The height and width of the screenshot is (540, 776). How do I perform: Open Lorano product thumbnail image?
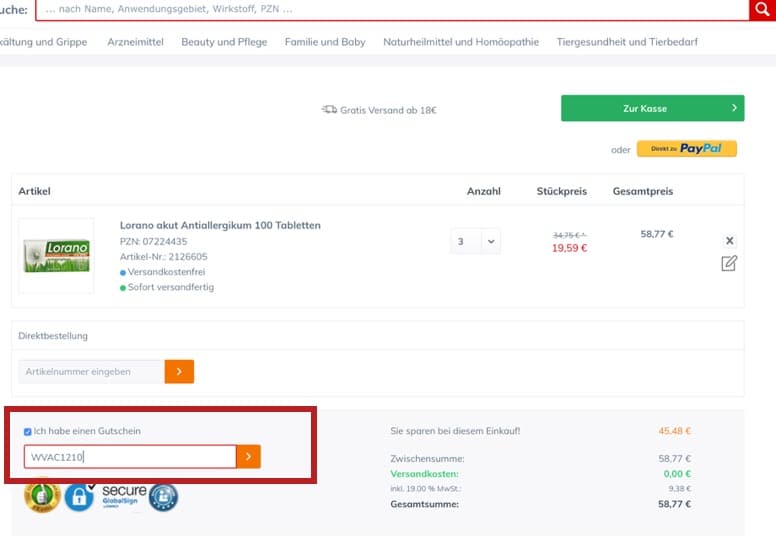click(56, 256)
